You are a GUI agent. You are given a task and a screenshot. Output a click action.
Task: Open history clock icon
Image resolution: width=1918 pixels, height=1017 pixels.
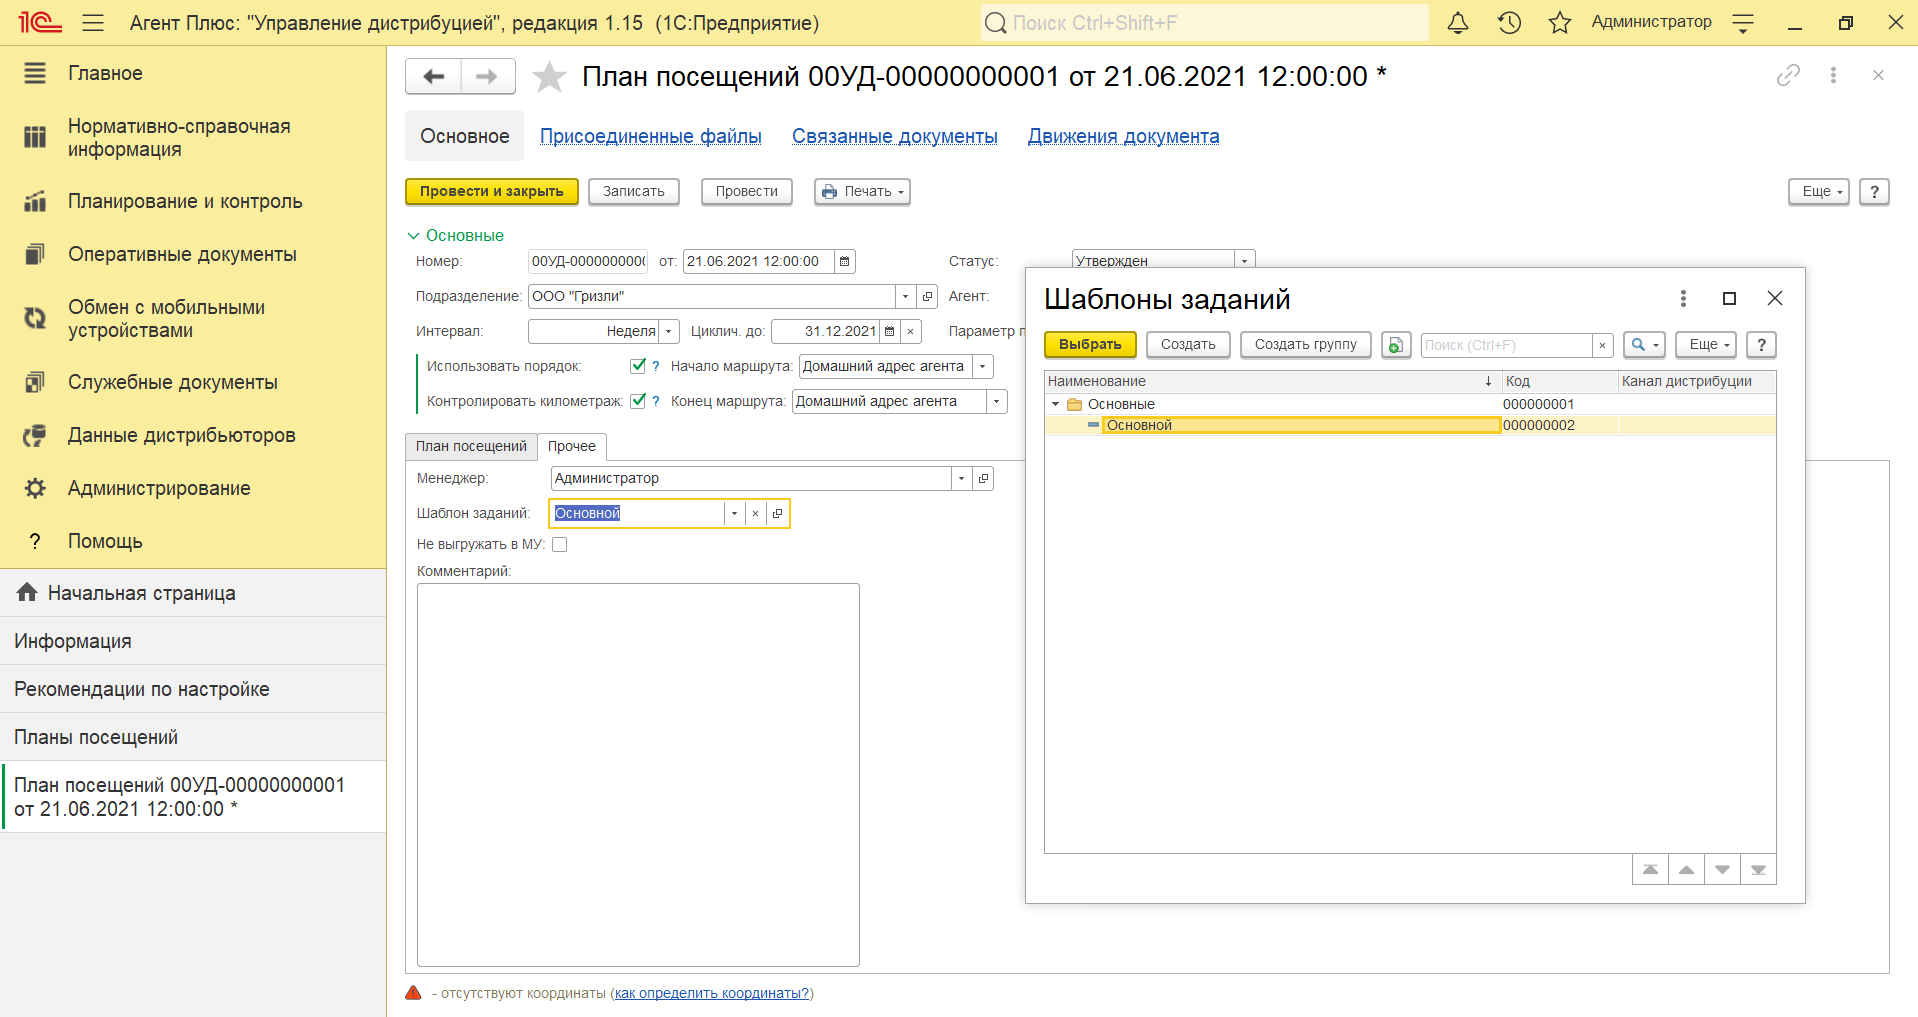pos(1509,22)
